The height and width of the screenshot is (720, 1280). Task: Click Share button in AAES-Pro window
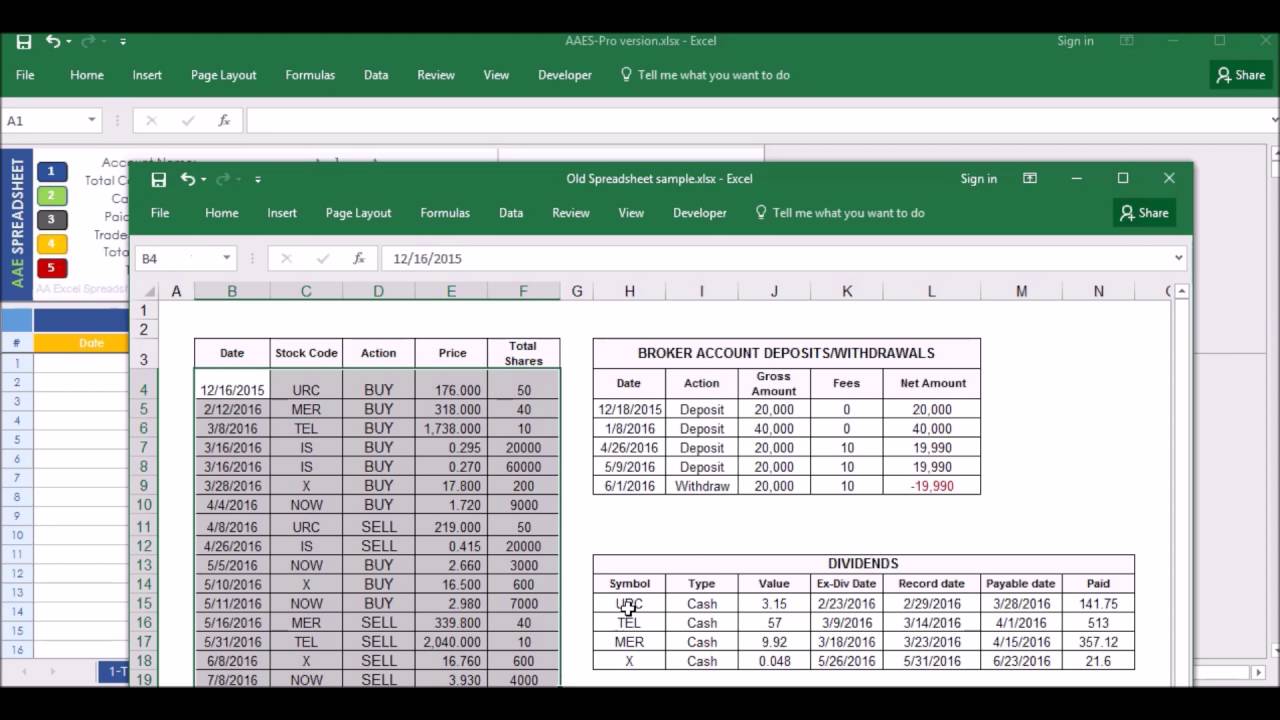point(1241,75)
